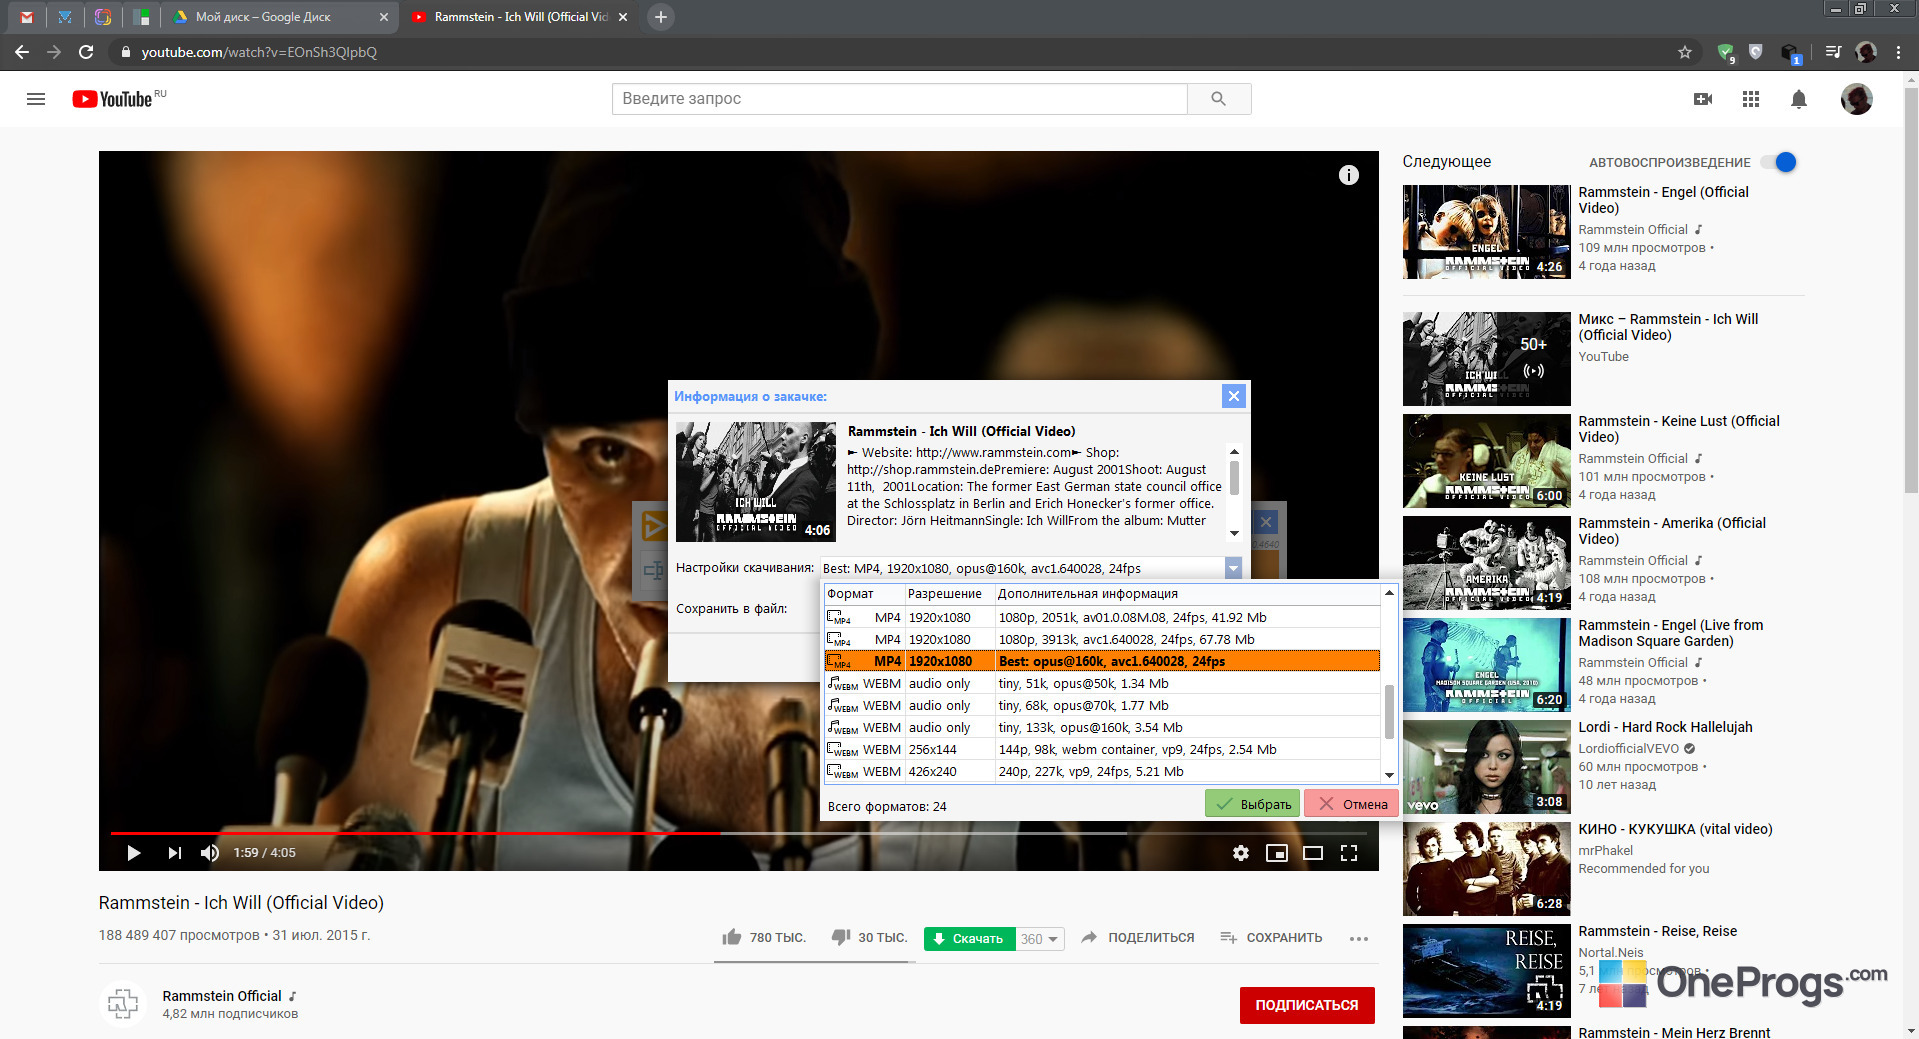Close the Rammstein YouTube tab
Viewport: 1919px width, 1039px height.
coord(623,17)
